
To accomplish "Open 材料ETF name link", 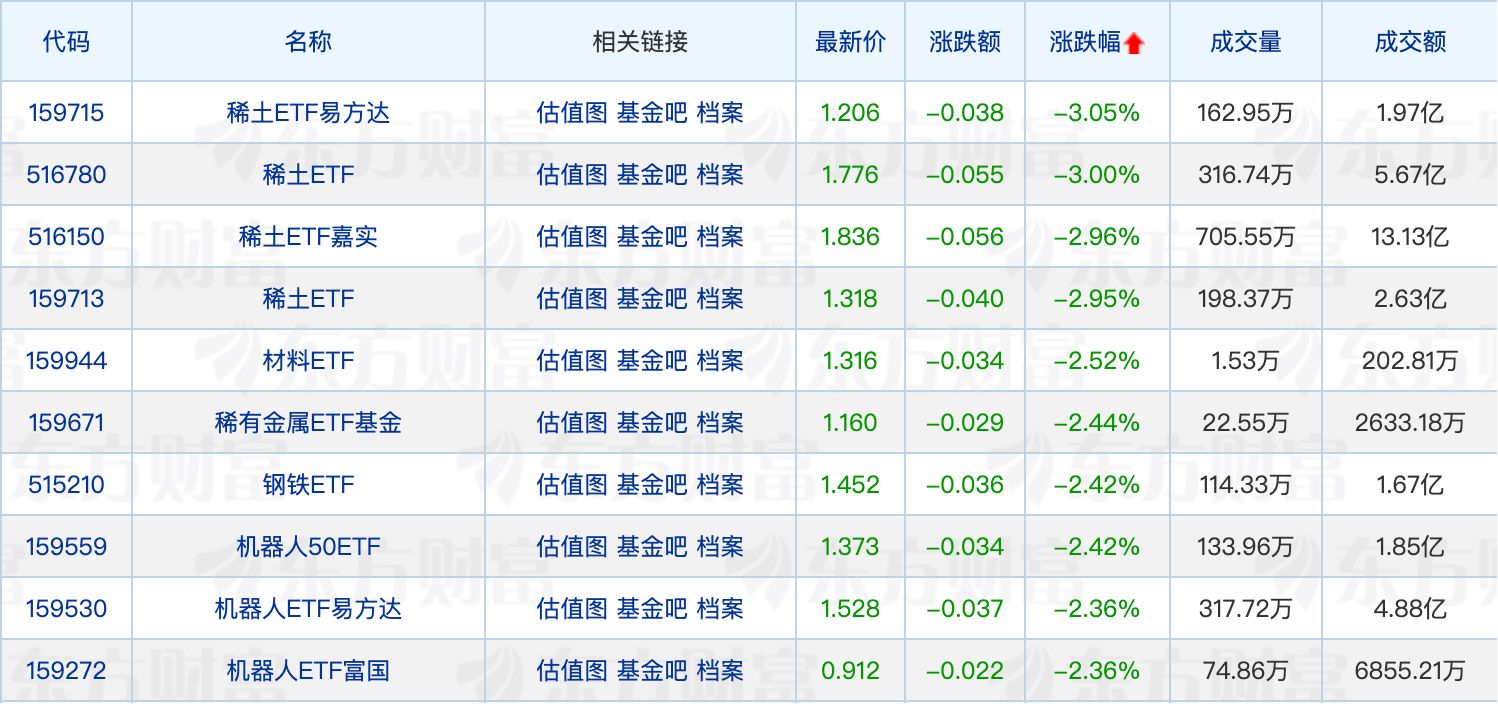I will point(308,361).
